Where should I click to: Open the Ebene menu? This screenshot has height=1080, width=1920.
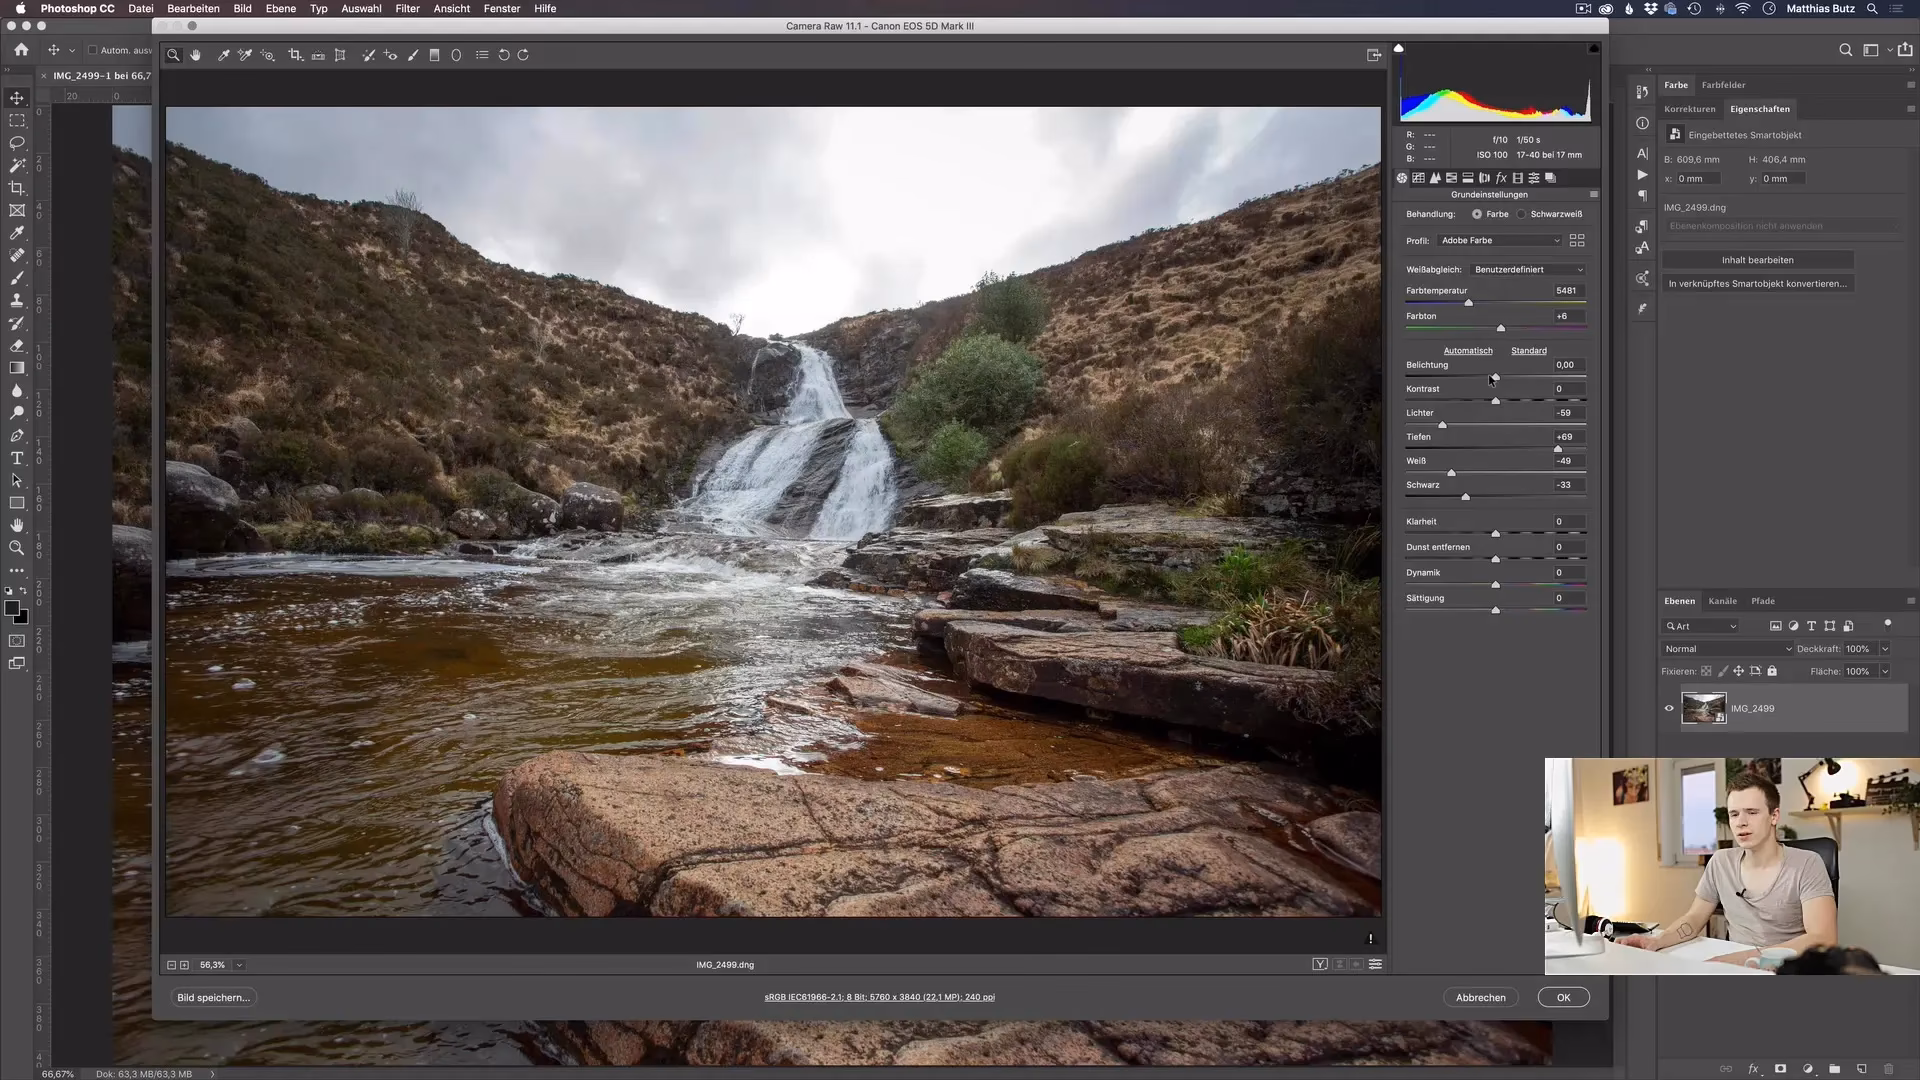280,8
